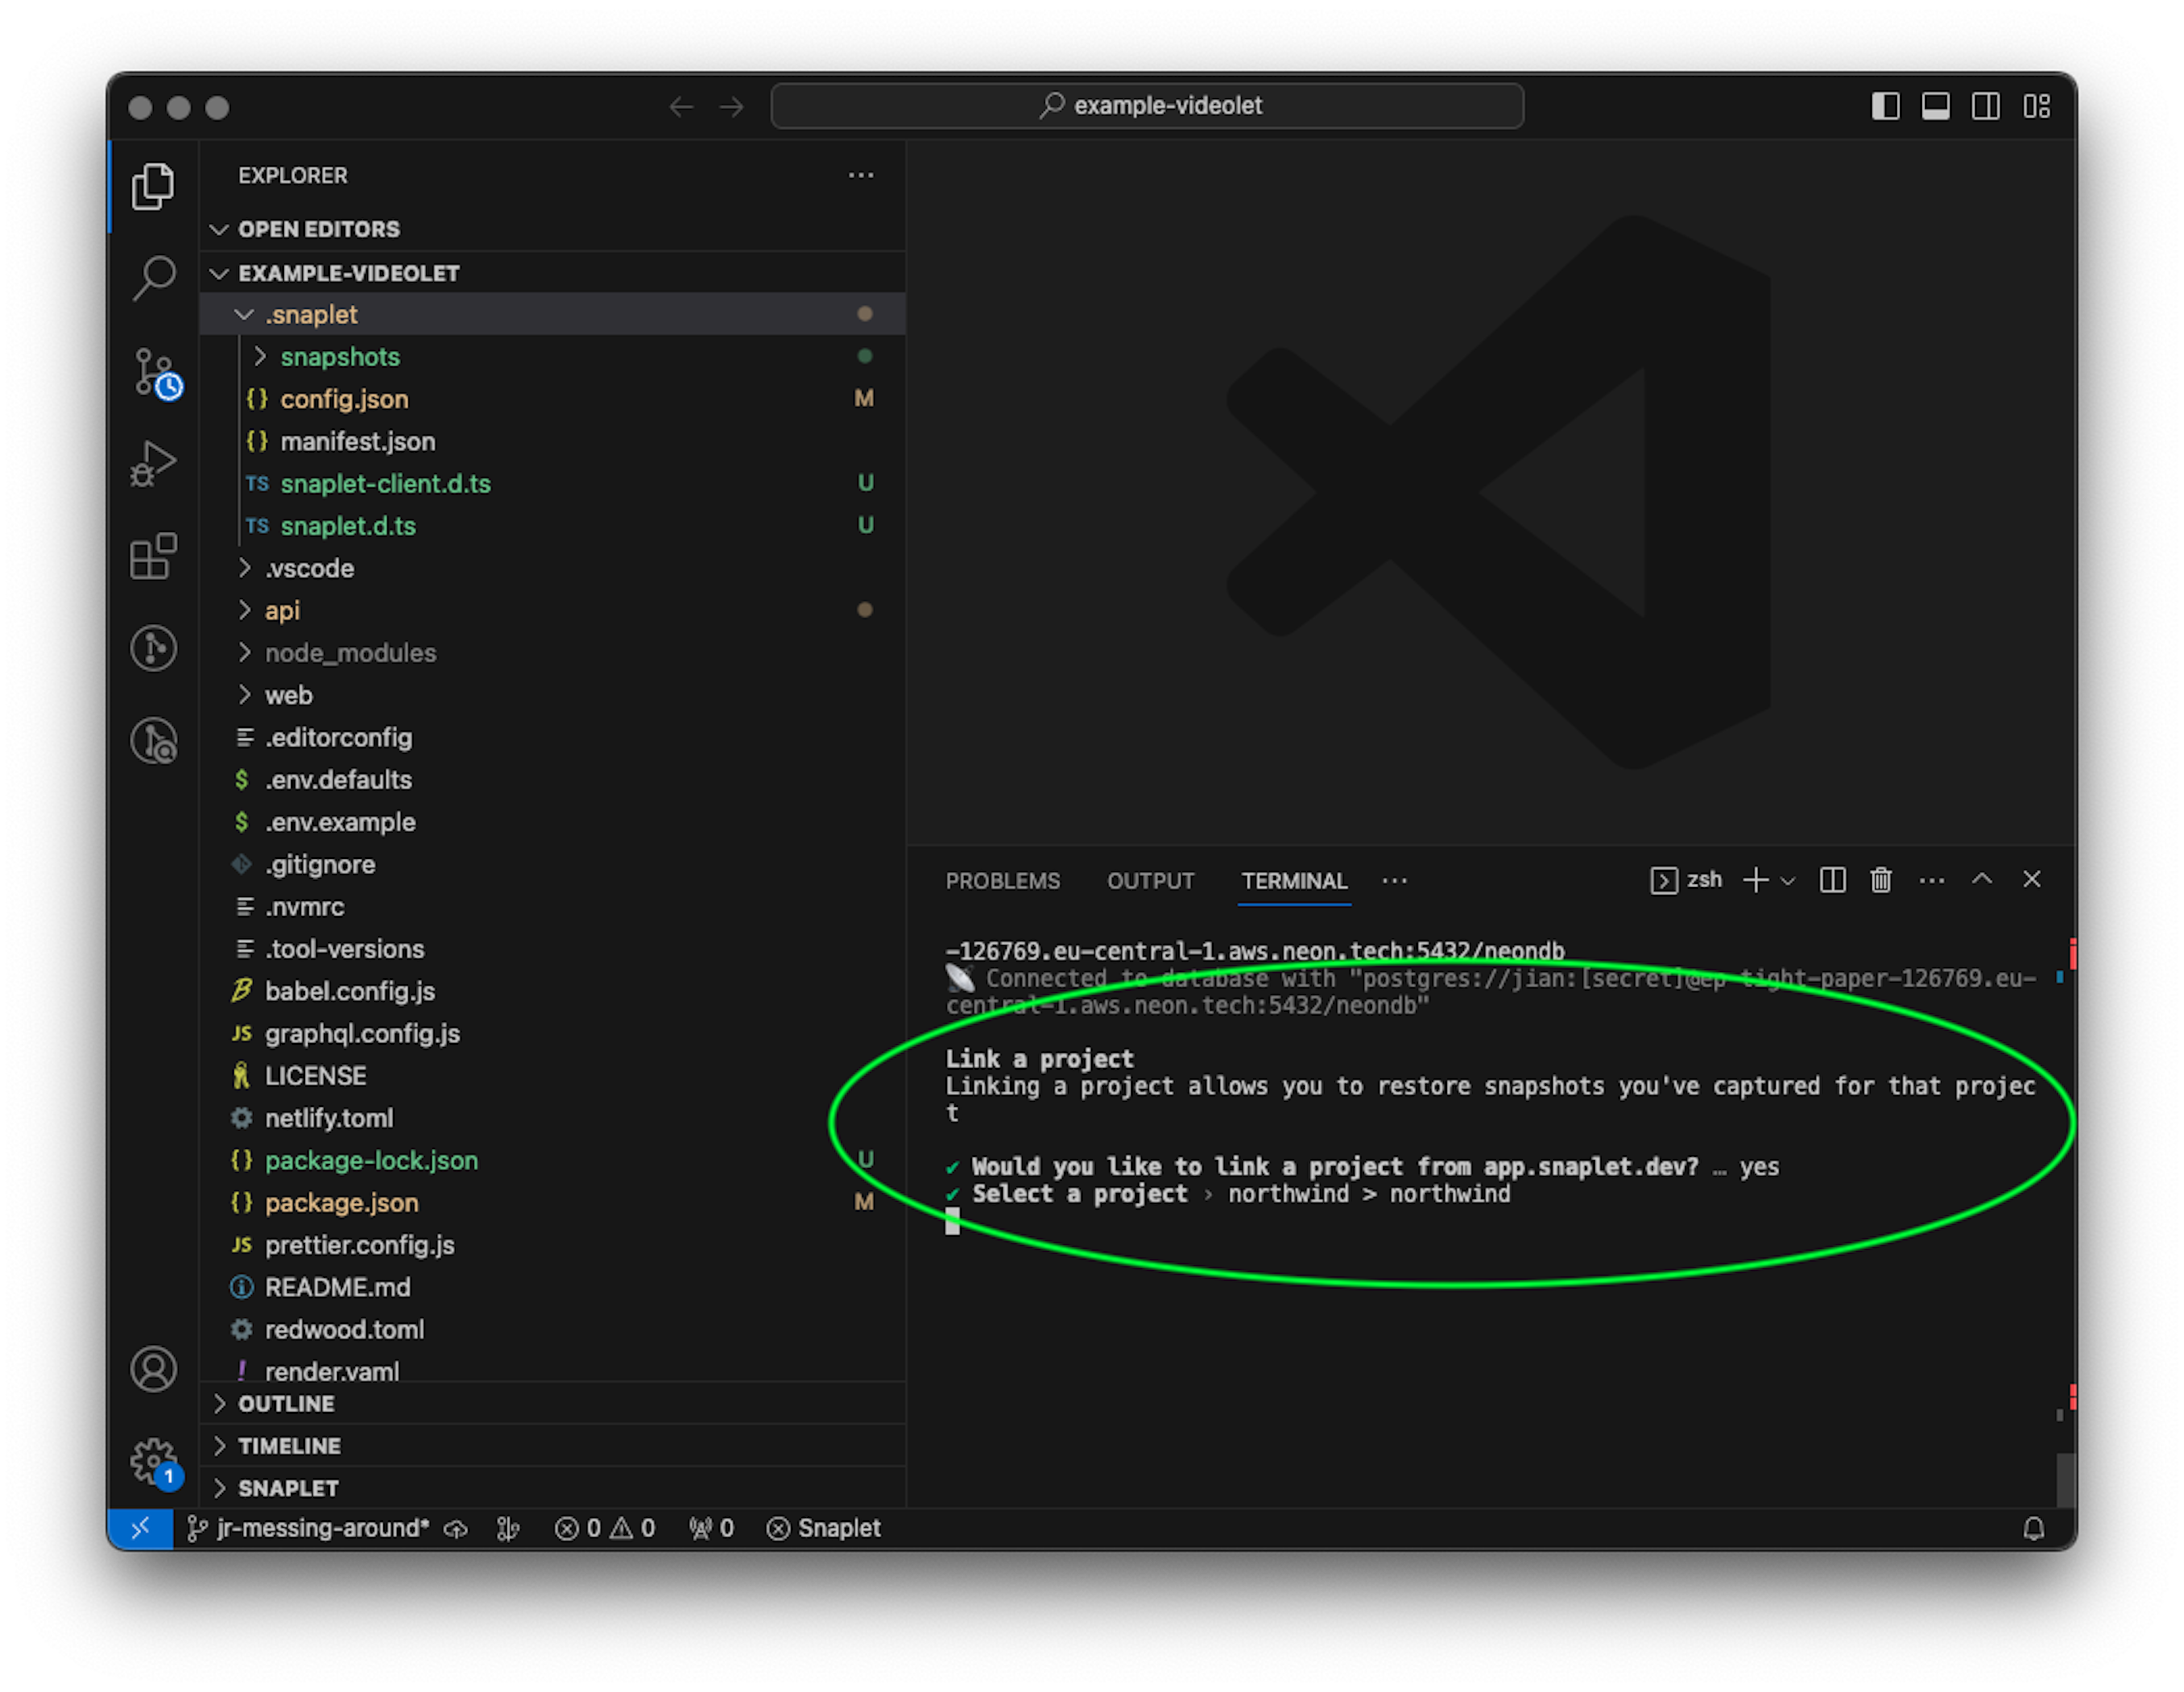Open the Search view icon
This screenshot has width=2184, height=1692.
tap(153, 278)
